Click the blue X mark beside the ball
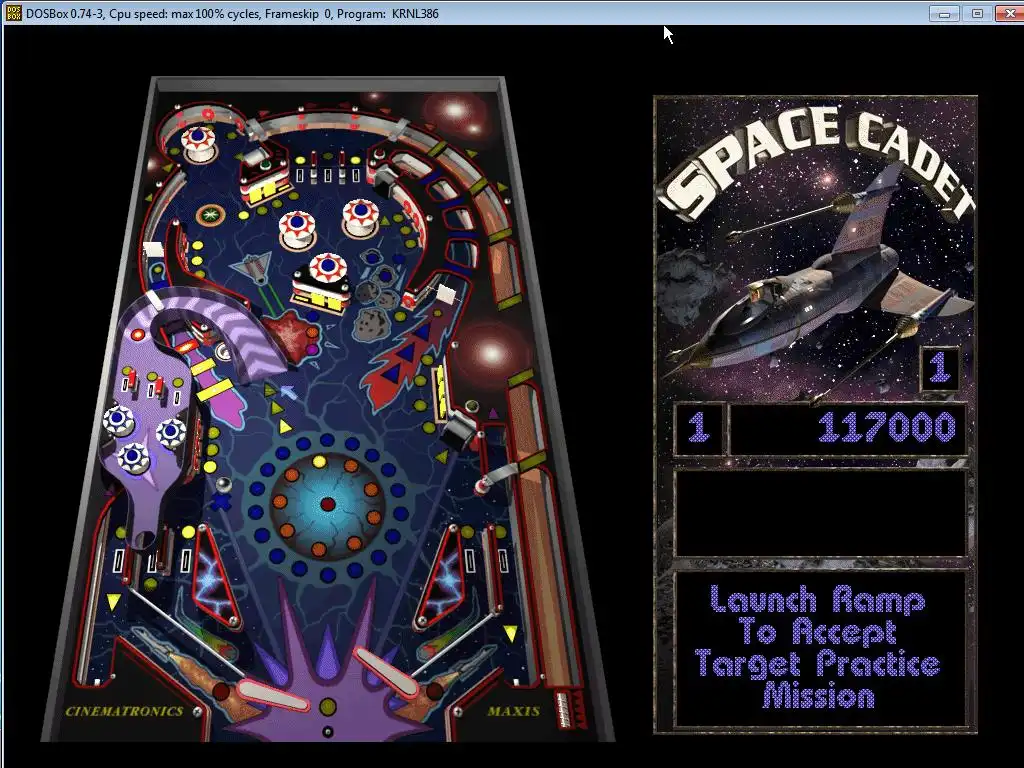Image resolution: width=1024 pixels, height=768 pixels. click(221, 502)
